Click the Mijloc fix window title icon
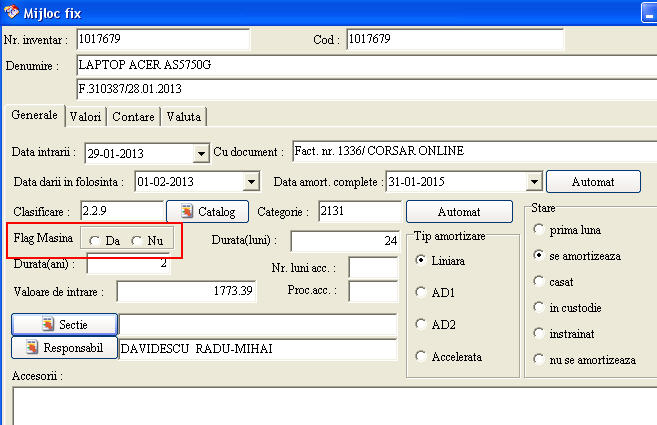Image resolution: width=657 pixels, height=425 pixels. click(12, 11)
